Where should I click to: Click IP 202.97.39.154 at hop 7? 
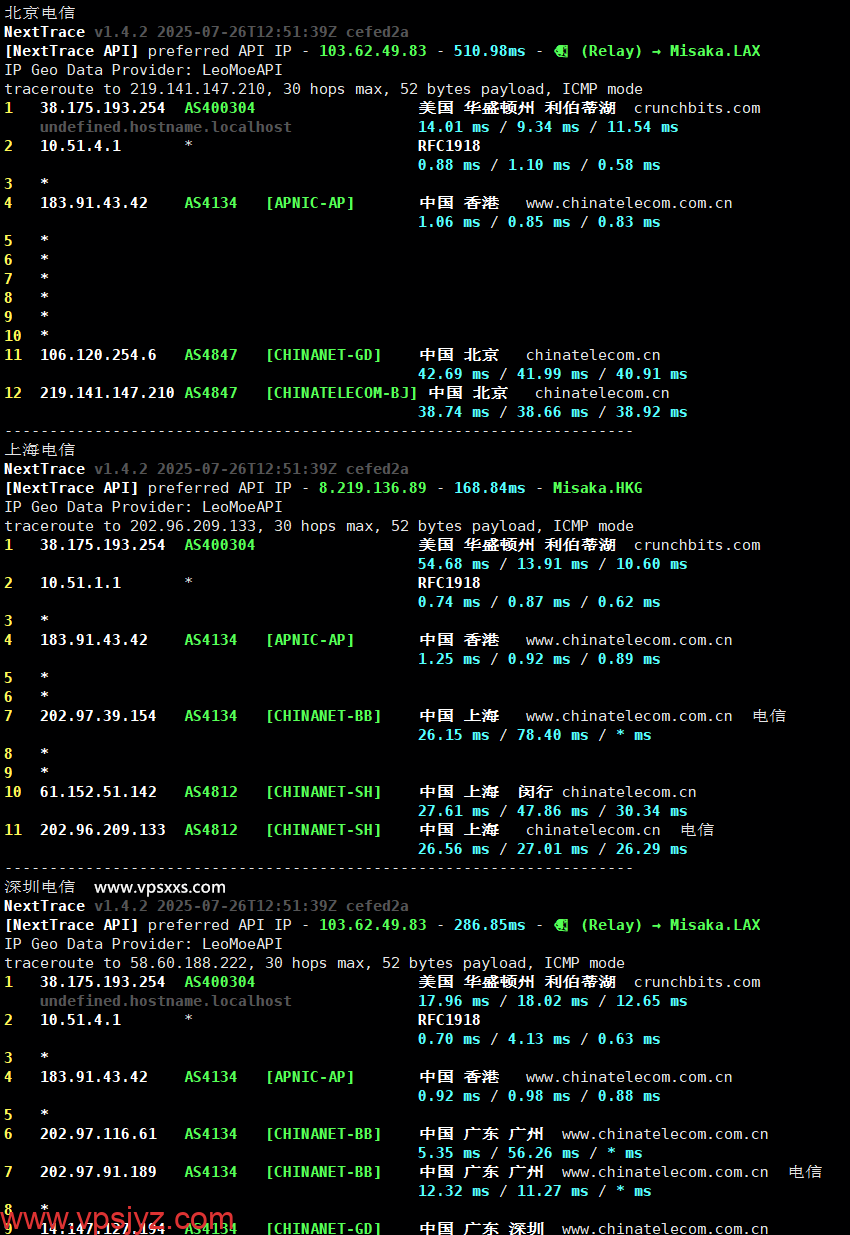click(x=98, y=716)
